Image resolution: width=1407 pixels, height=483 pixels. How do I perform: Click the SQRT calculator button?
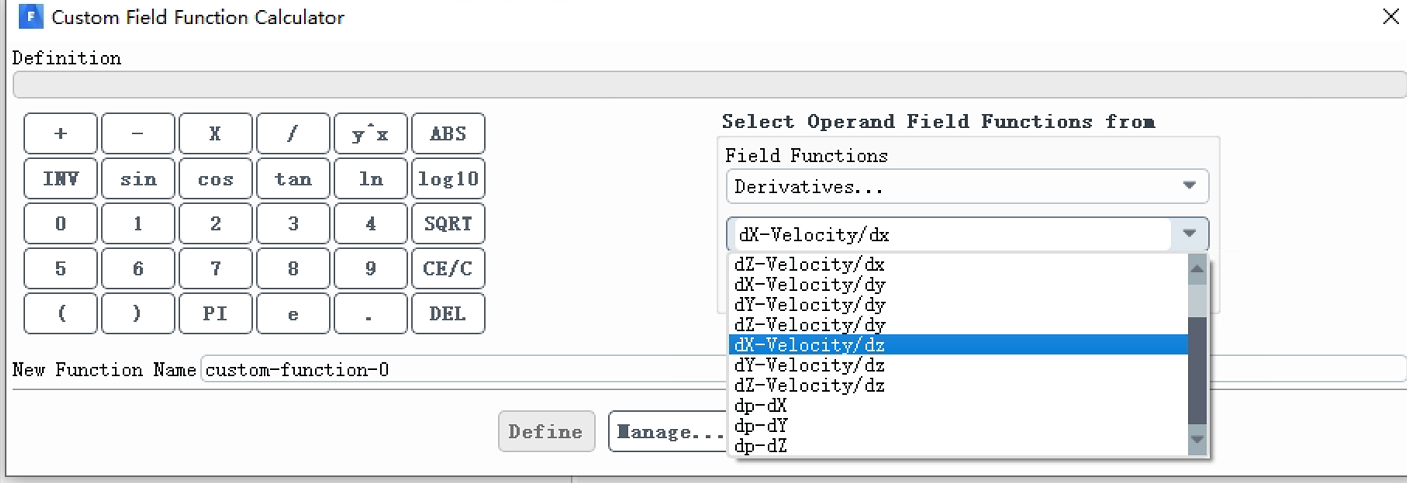448,224
